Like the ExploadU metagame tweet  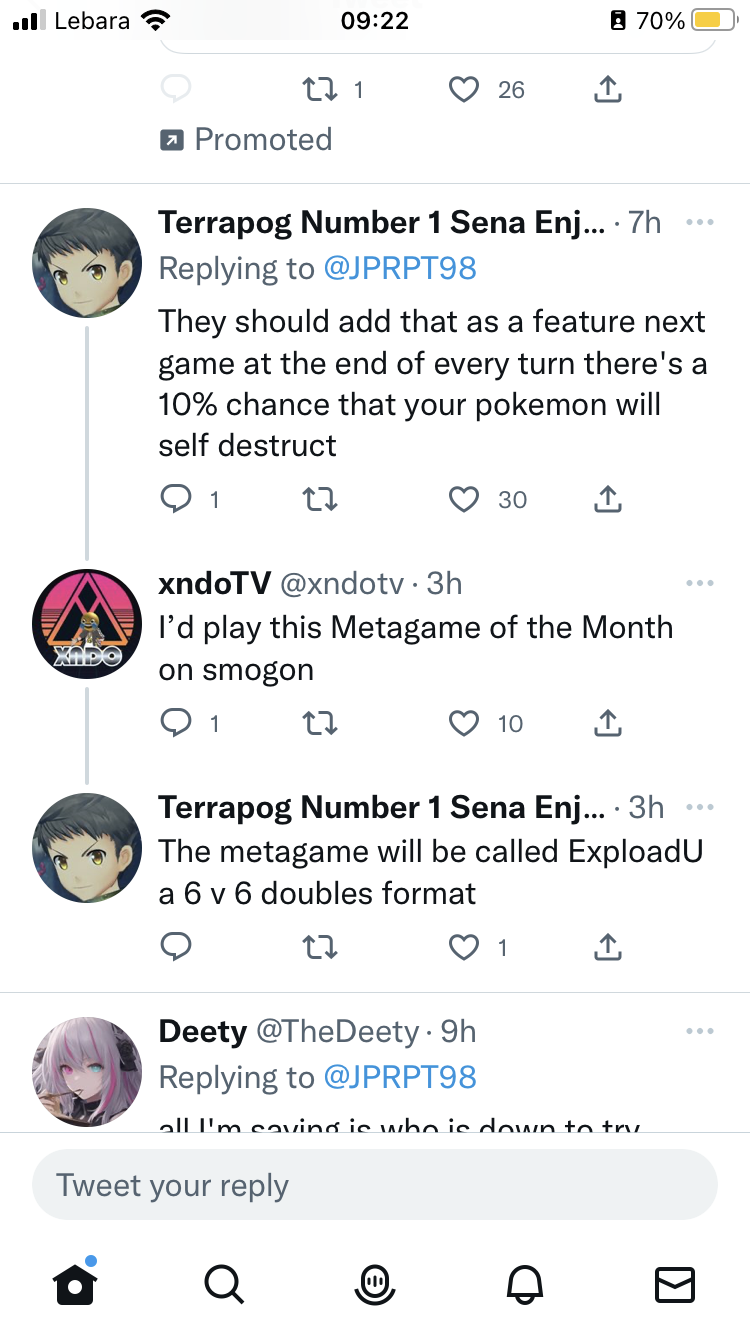[464, 947]
